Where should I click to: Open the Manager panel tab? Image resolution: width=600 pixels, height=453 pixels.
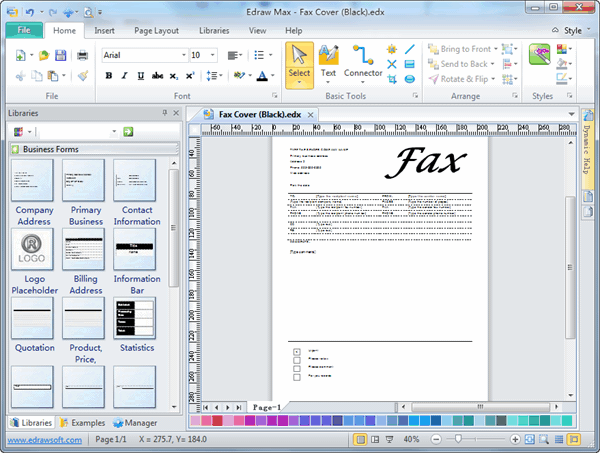[x=135, y=423]
